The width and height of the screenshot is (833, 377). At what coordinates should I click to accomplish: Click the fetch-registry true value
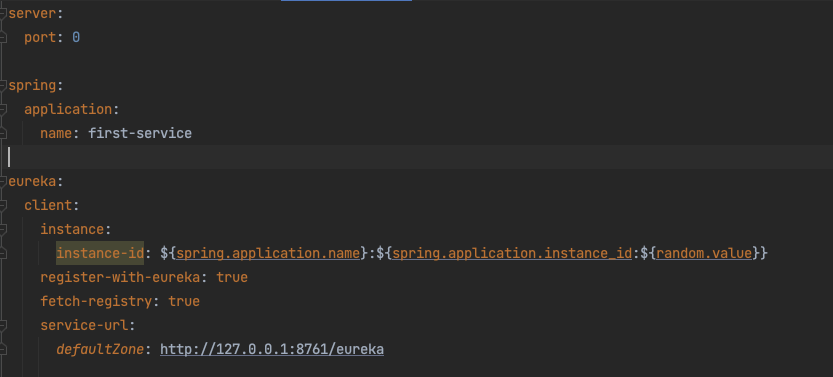click(x=184, y=302)
